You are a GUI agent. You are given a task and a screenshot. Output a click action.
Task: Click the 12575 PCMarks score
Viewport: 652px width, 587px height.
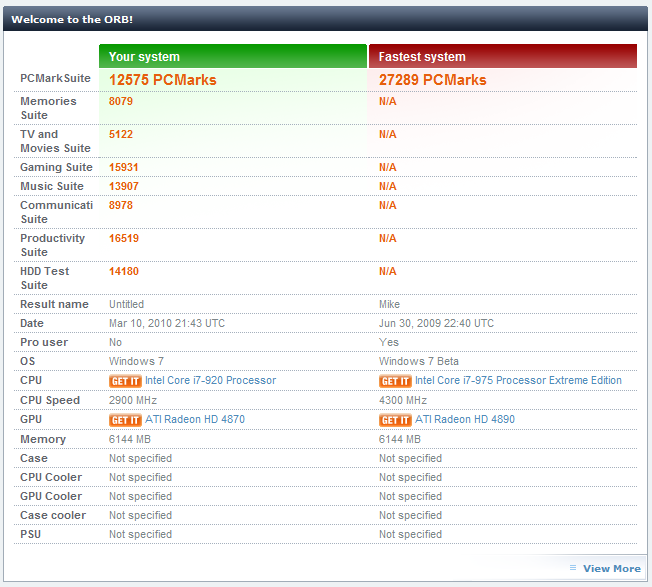click(163, 80)
